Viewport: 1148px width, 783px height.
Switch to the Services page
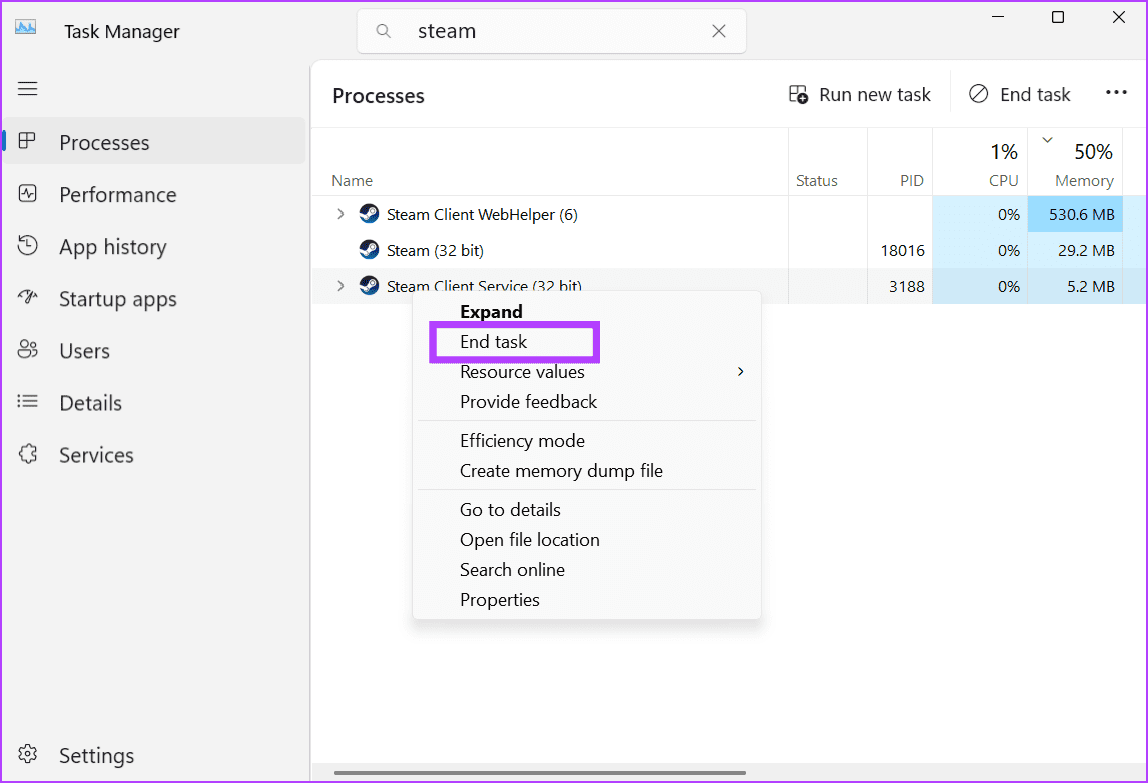pos(96,455)
